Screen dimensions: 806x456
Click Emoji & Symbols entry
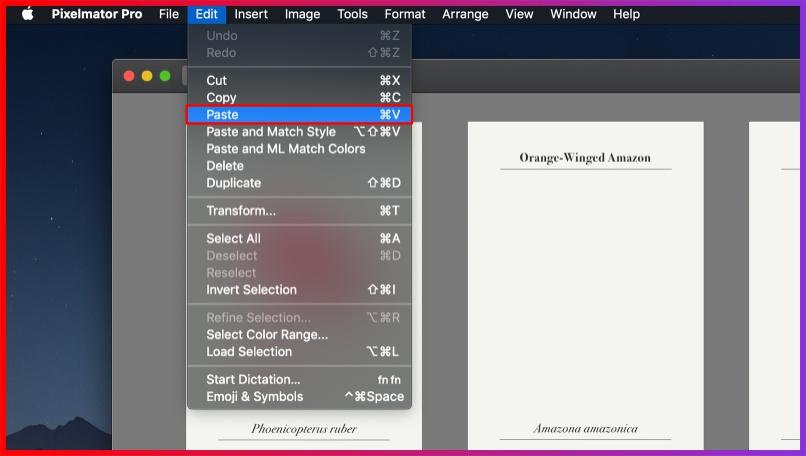[x=254, y=397]
